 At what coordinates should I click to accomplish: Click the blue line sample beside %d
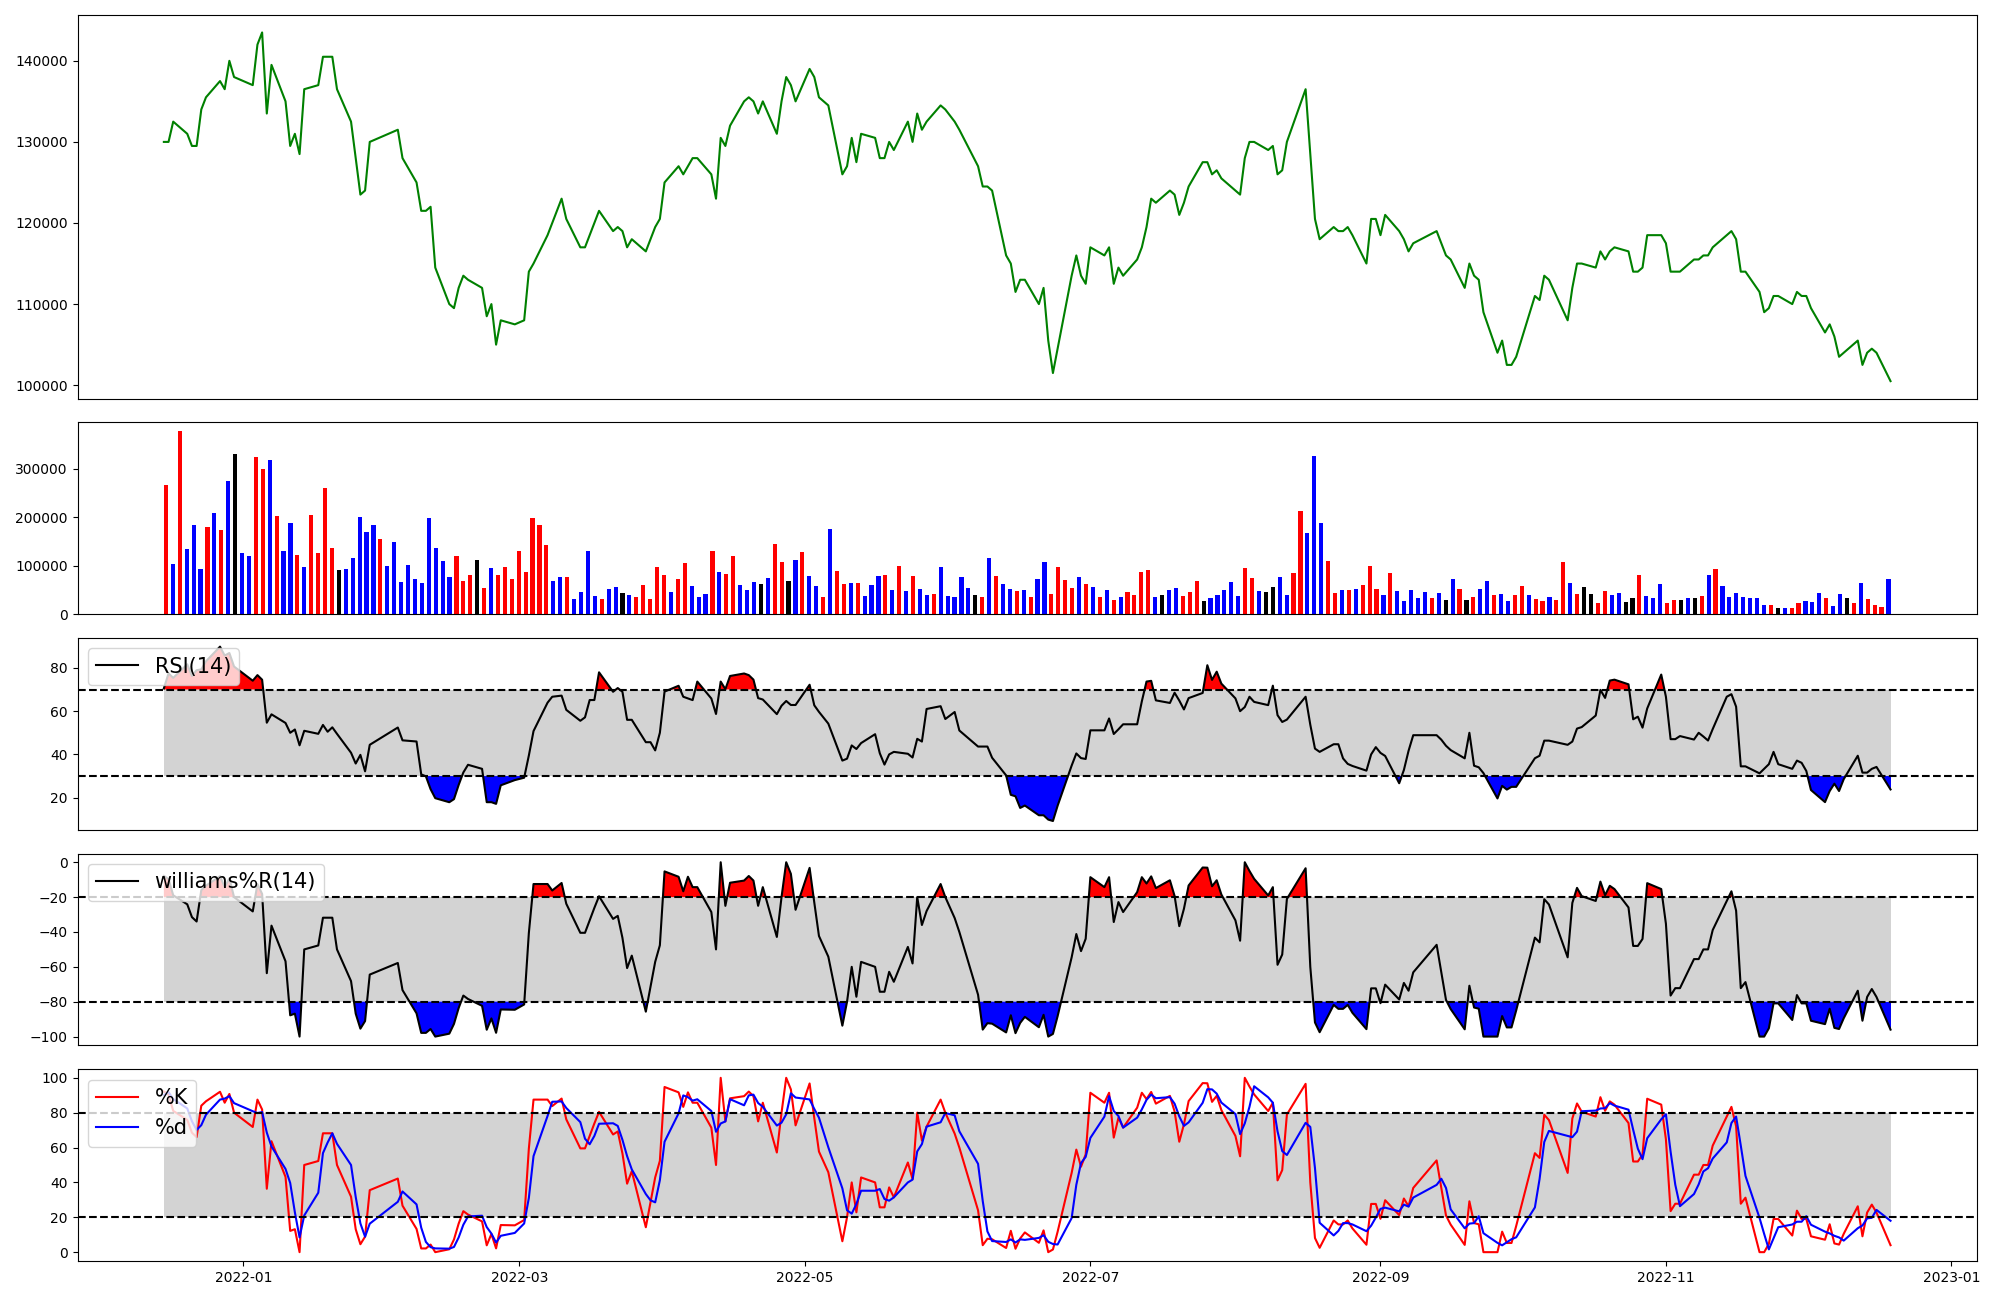point(118,1127)
